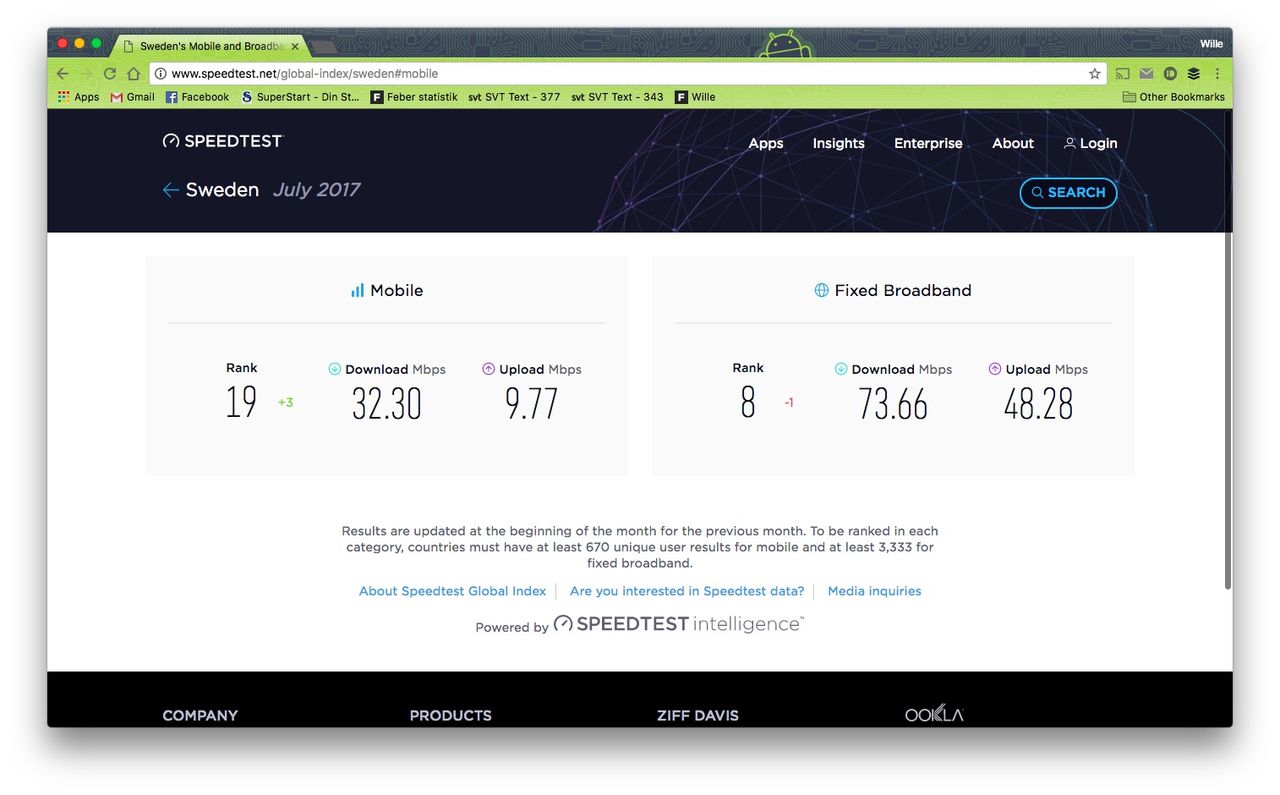Open the Enterprise menu item
1280x795 pixels.
tap(928, 143)
